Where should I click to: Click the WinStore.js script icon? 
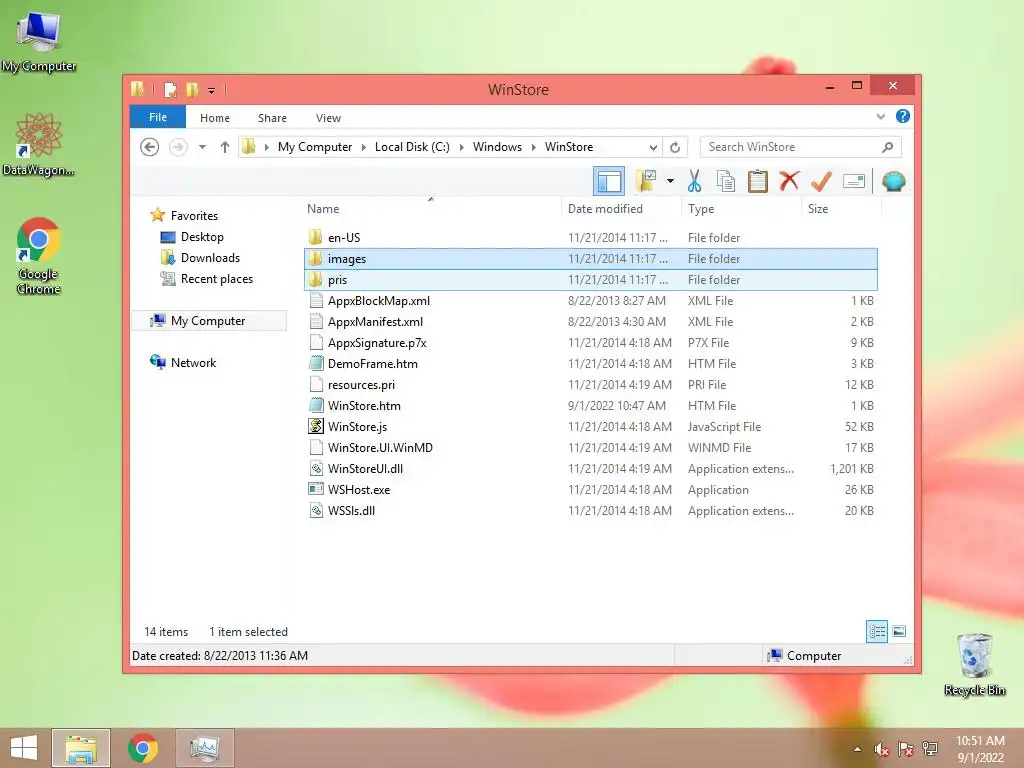316,426
